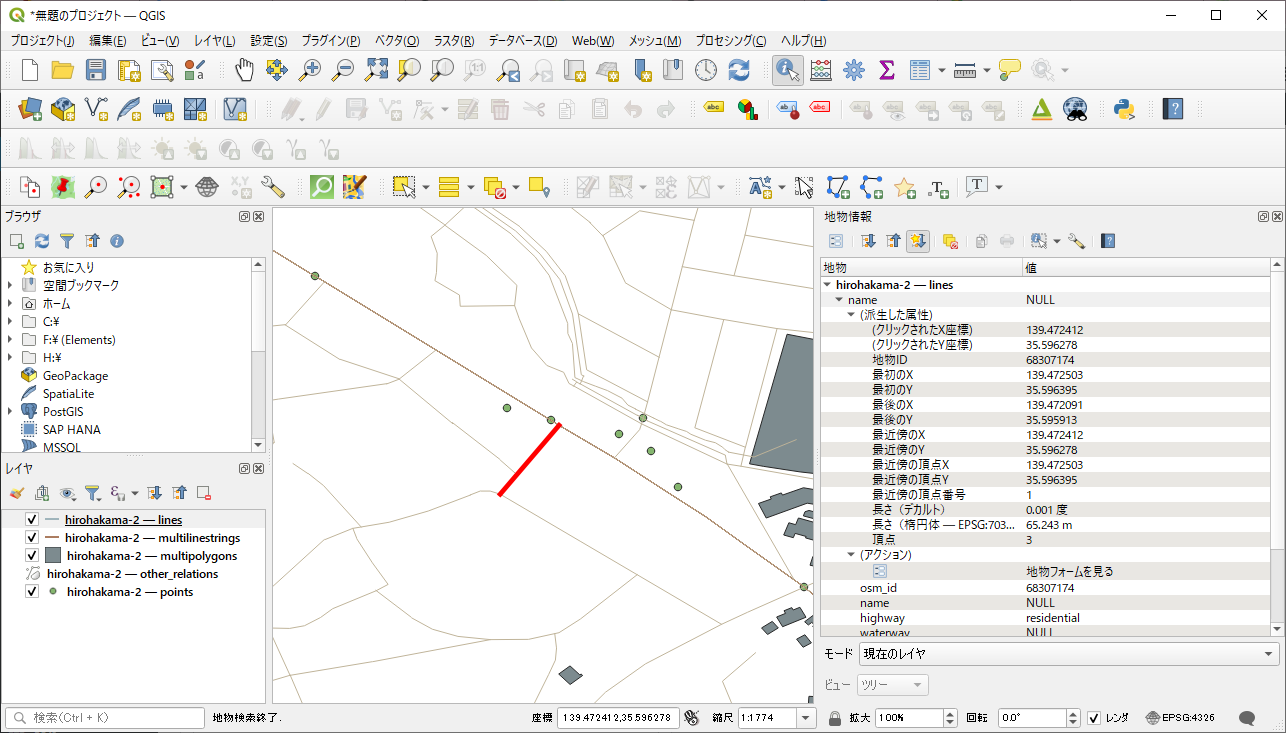Select the Identify Features tool

pyautogui.click(x=788, y=70)
